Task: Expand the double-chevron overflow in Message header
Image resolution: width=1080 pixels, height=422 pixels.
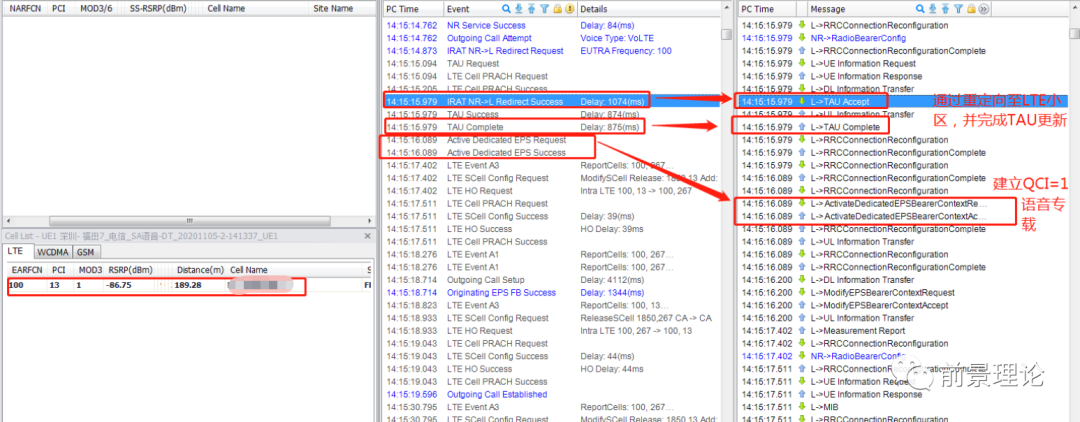Action: pyautogui.click(x=984, y=9)
